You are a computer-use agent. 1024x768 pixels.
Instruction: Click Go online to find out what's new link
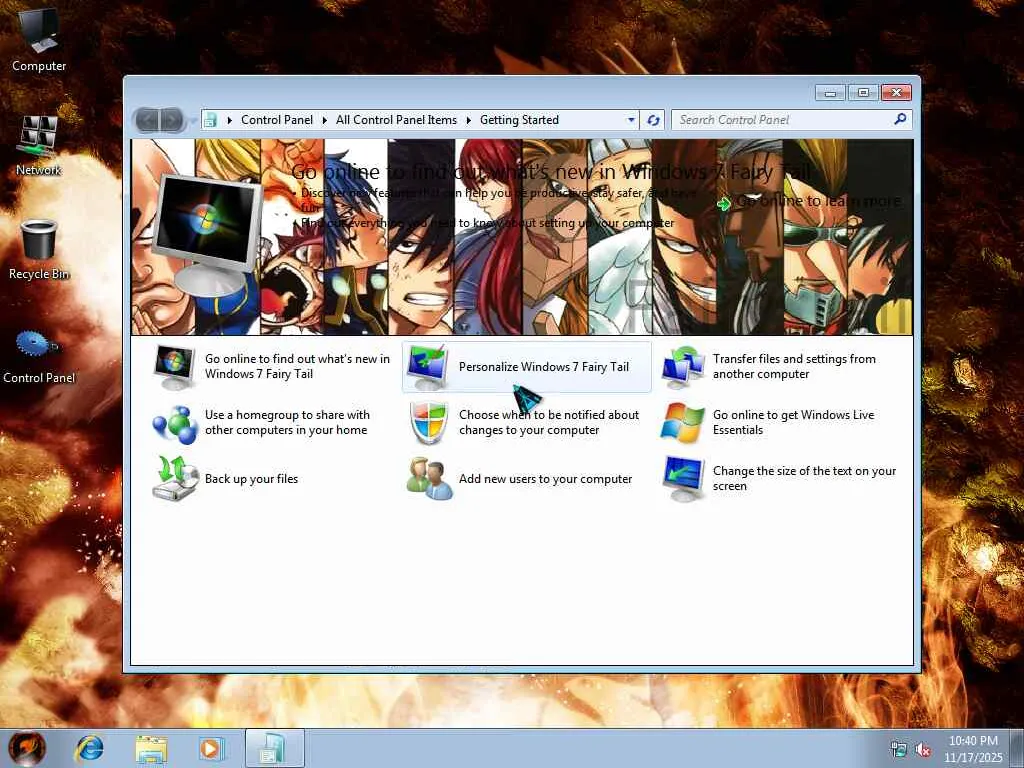point(297,366)
